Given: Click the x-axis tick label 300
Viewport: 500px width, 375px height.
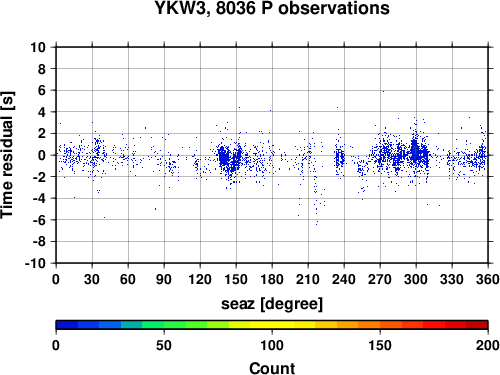Looking at the screenshot, I should (x=416, y=279).
